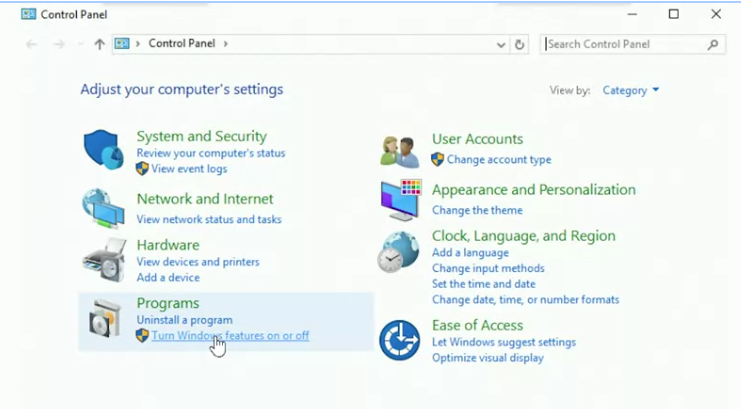Open the Appearance and Personalization monitor icon

click(401, 200)
